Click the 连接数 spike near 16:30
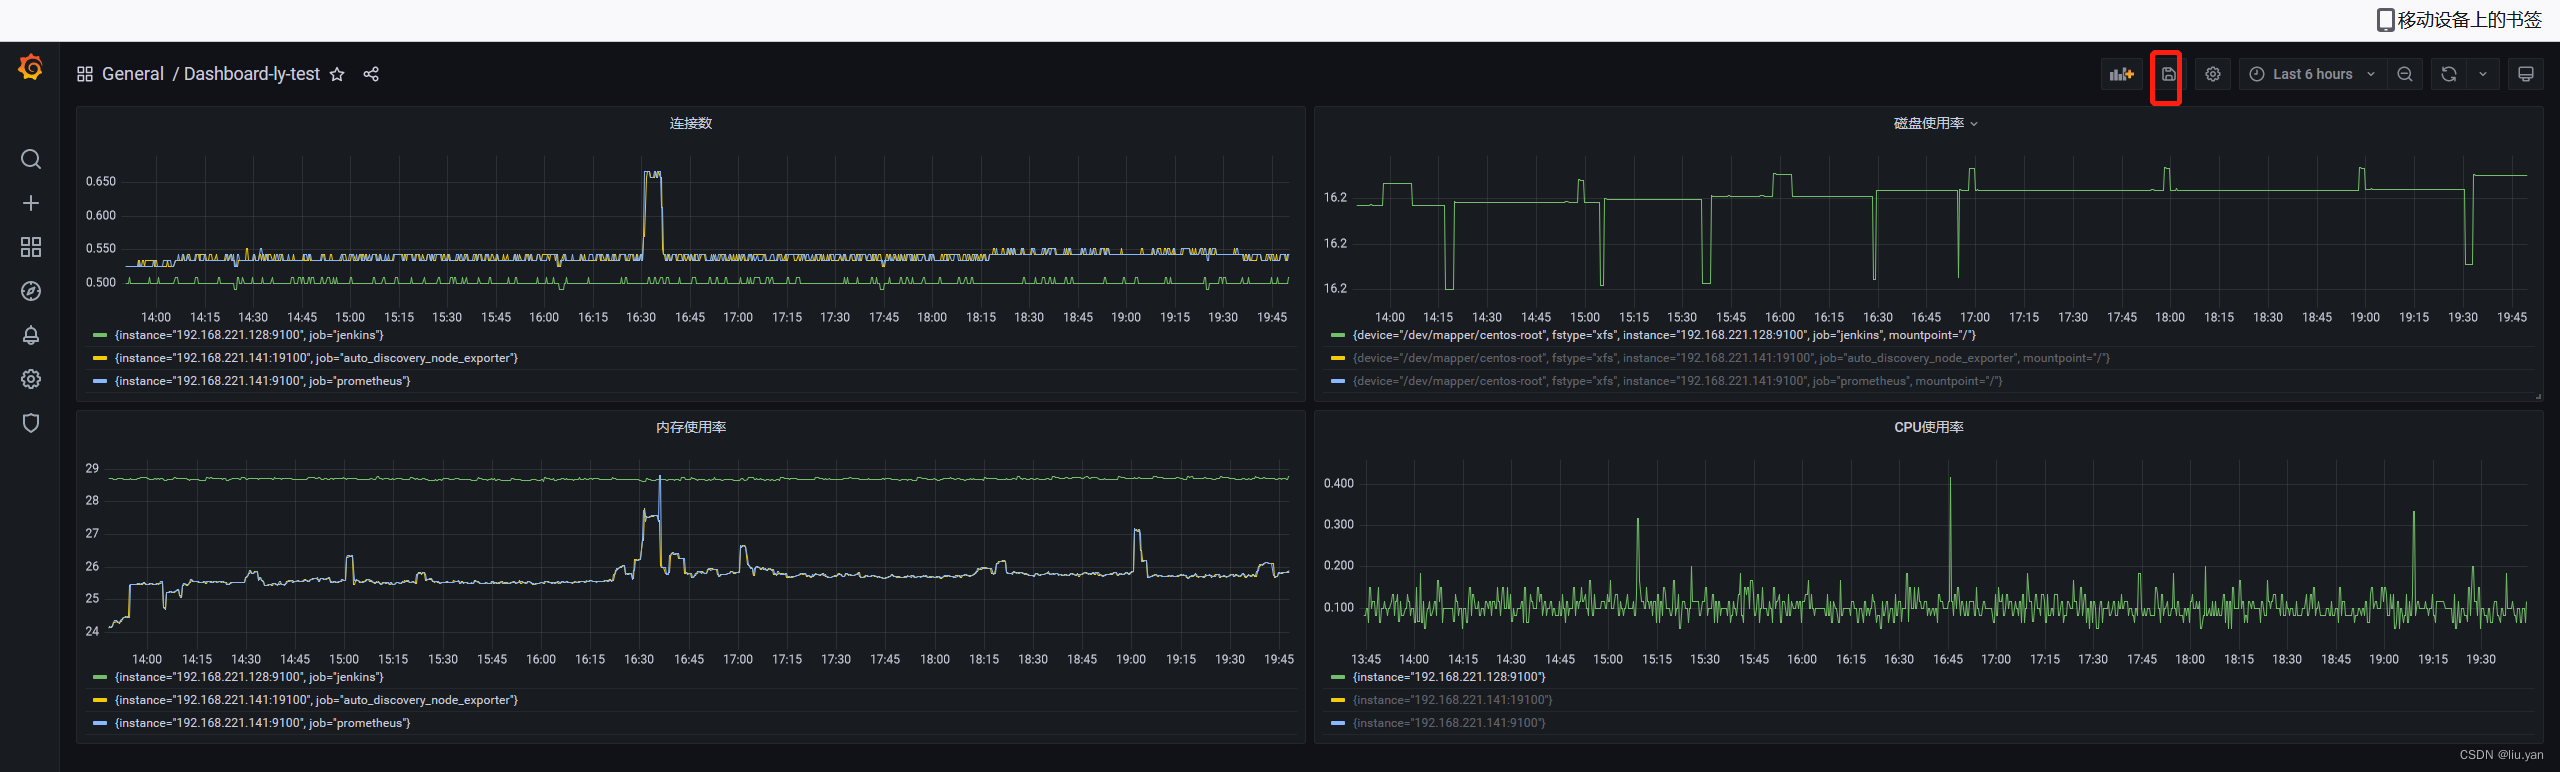This screenshot has height=772, width=2560. pos(652,176)
